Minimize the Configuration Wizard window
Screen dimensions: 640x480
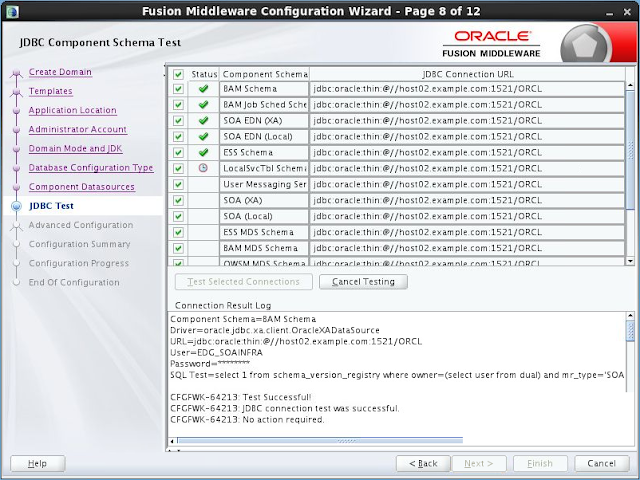[609, 13]
